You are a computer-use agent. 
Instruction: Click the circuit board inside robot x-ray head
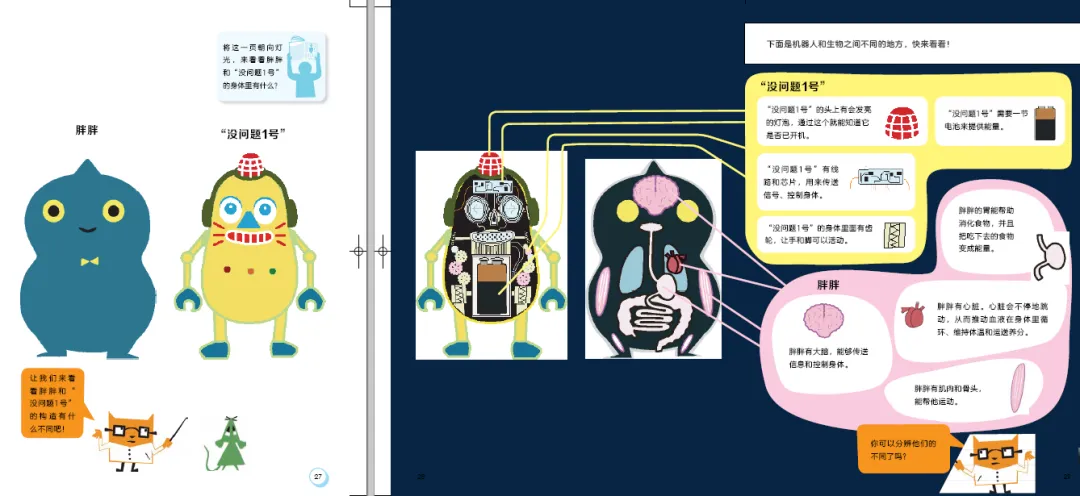tap(490, 185)
